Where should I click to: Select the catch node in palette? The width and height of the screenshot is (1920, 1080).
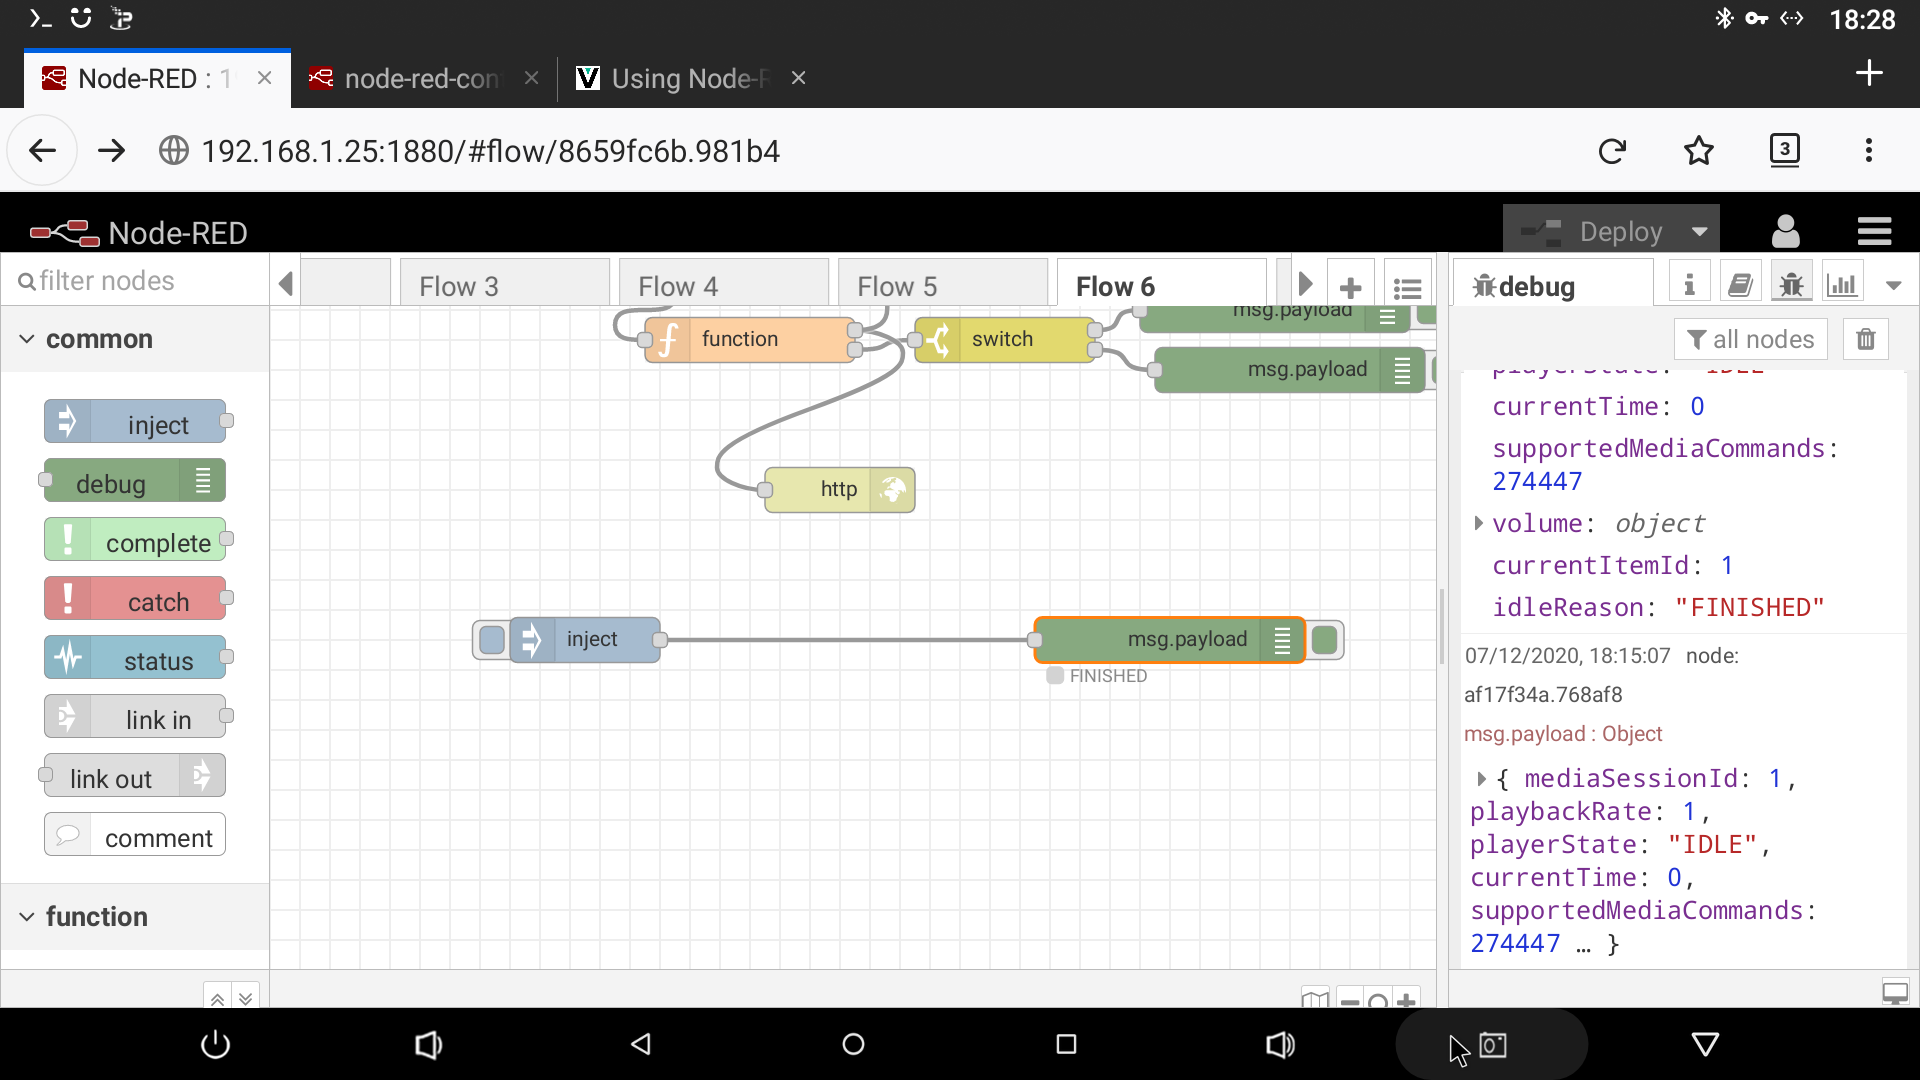click(135, 599)
